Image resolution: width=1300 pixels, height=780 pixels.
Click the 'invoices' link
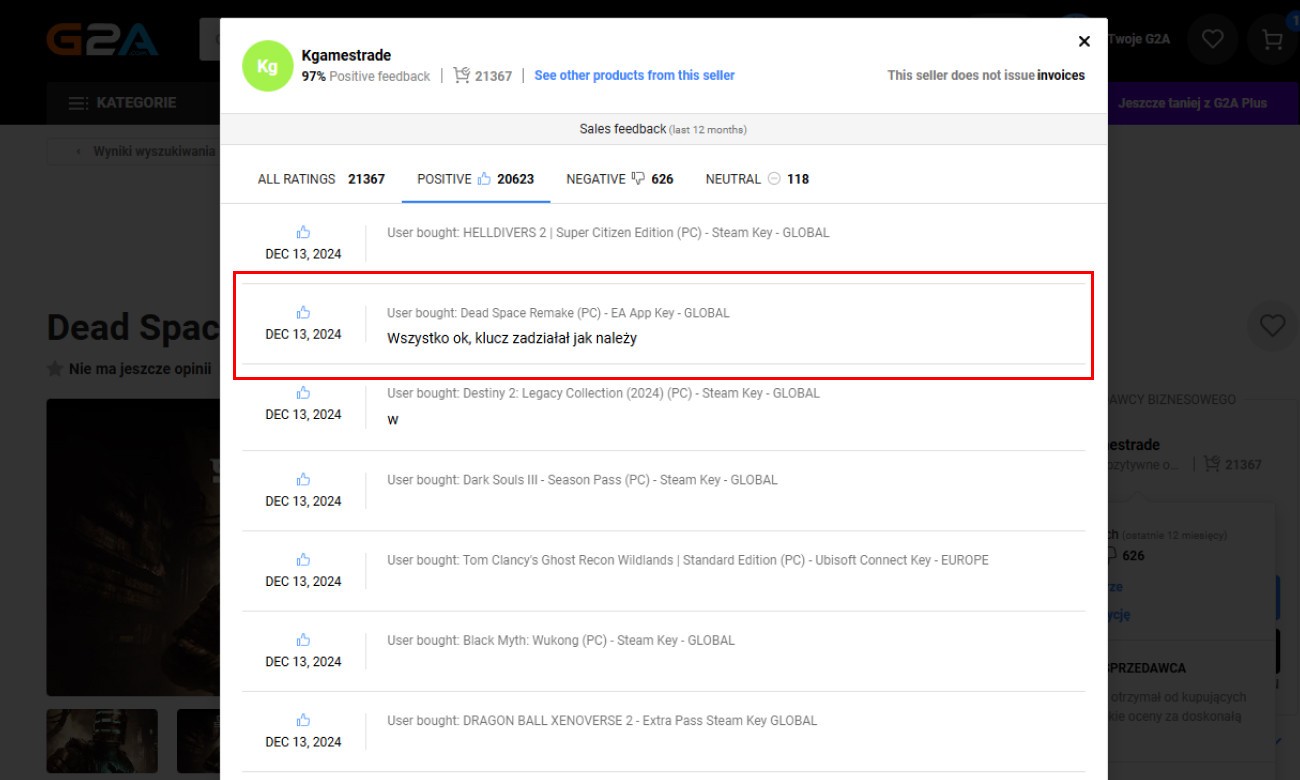click(x=1061, y=75)
